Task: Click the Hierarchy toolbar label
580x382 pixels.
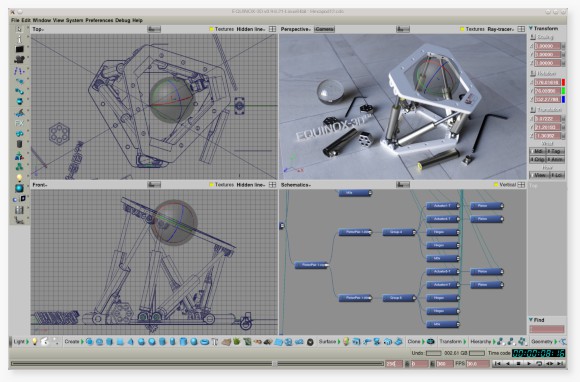Action: 481,341
